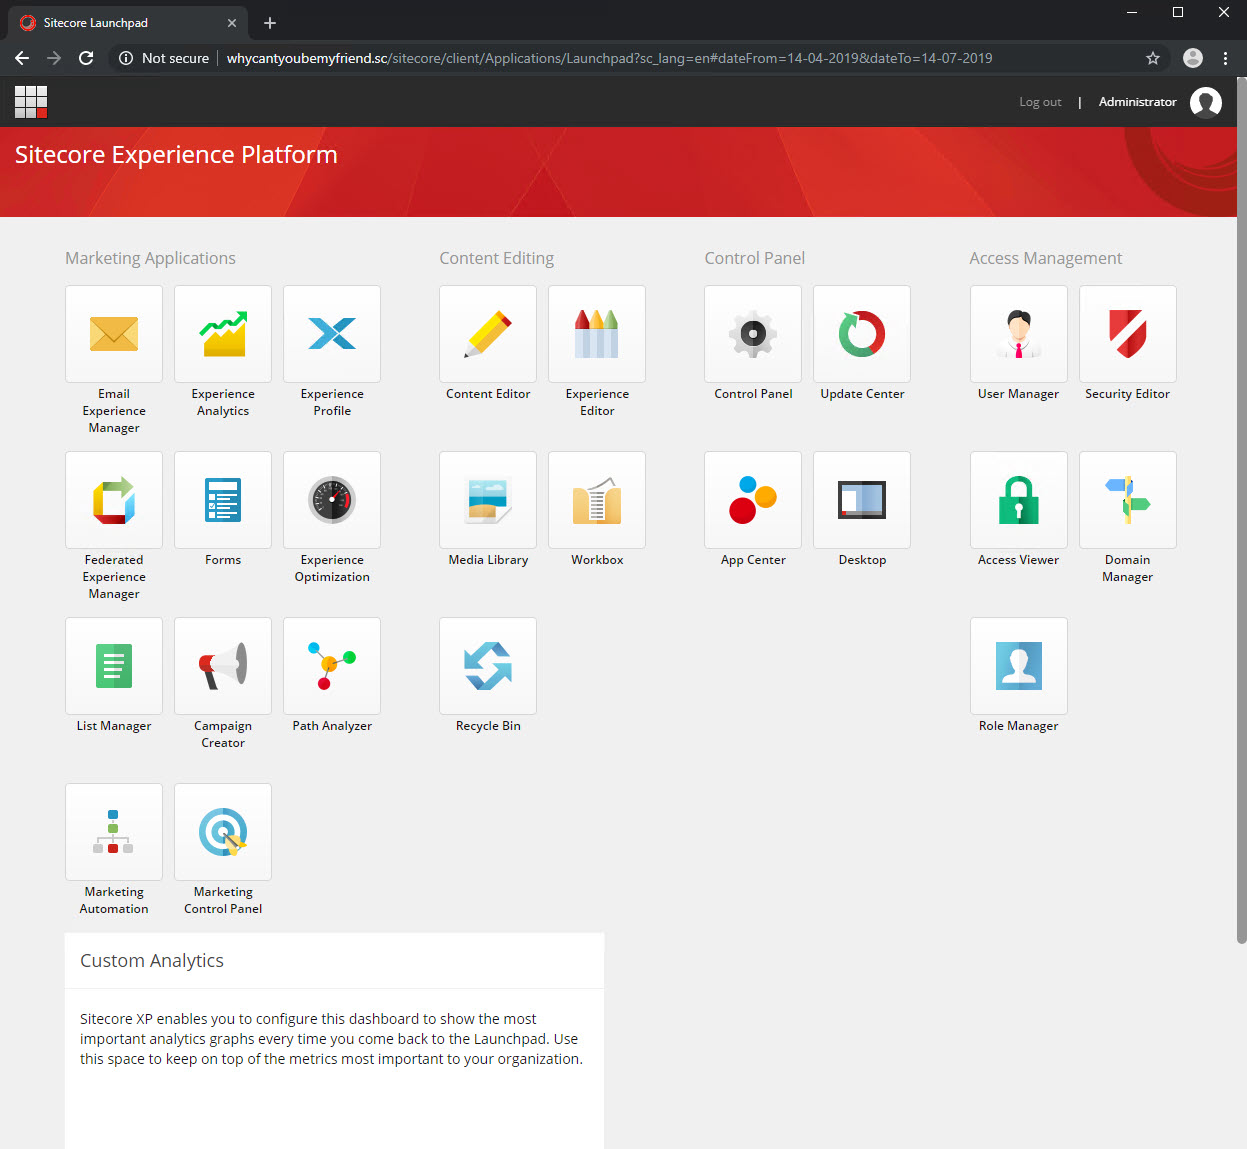Launch Experience Analytics app
The height and width of the screenshot is (1149, 1247).
(223, 334)
